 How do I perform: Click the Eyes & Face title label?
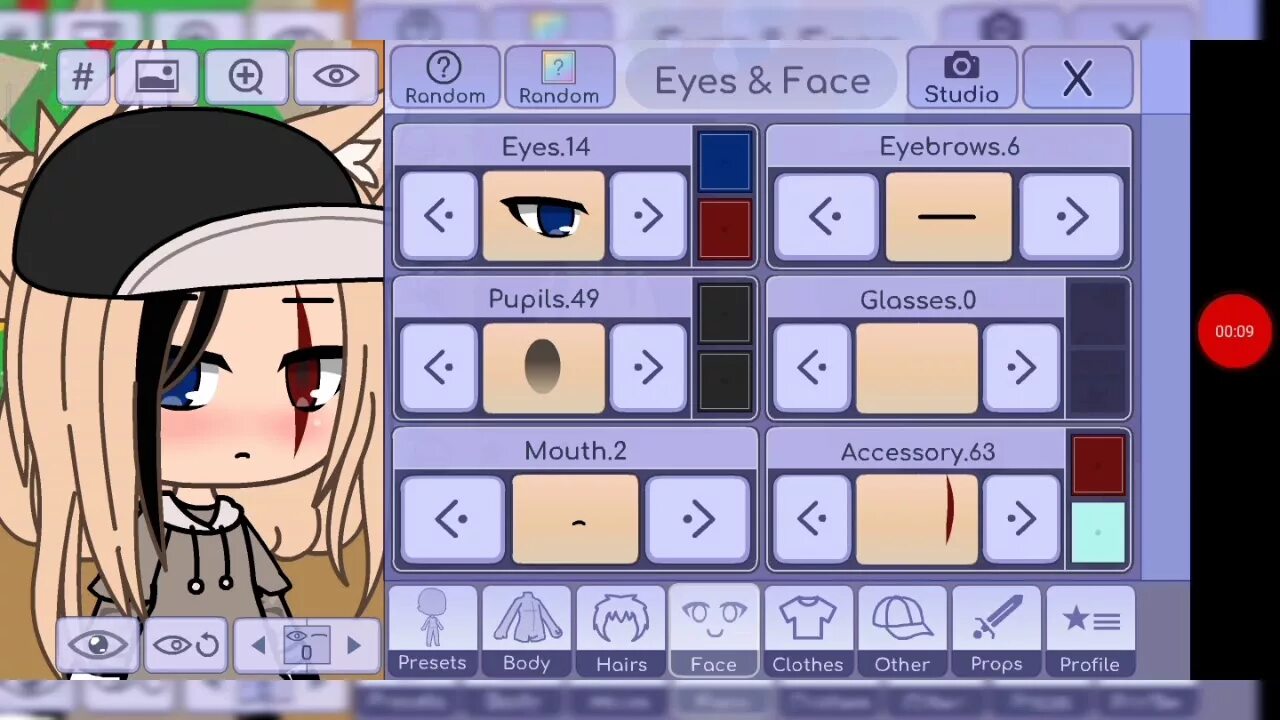click(x=762, y=81)
